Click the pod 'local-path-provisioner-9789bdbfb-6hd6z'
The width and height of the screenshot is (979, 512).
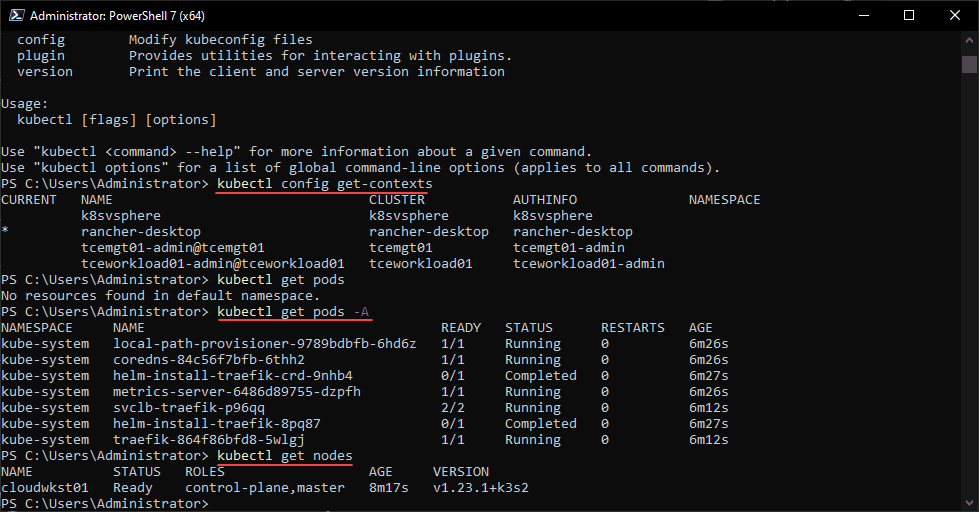point(264,344)
